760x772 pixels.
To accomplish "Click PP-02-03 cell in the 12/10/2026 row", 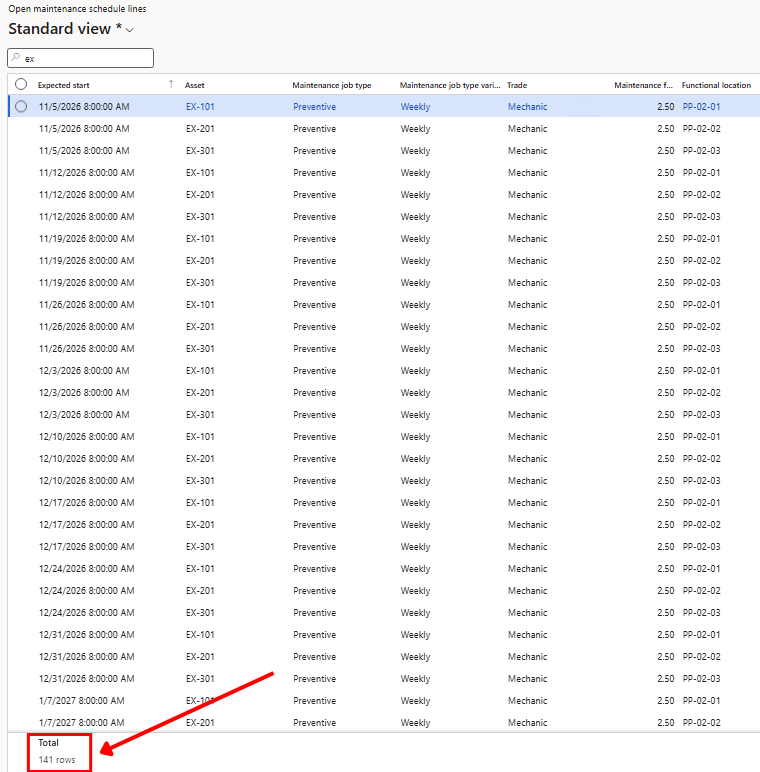I will pyautogui.click(x=701, y=481).
